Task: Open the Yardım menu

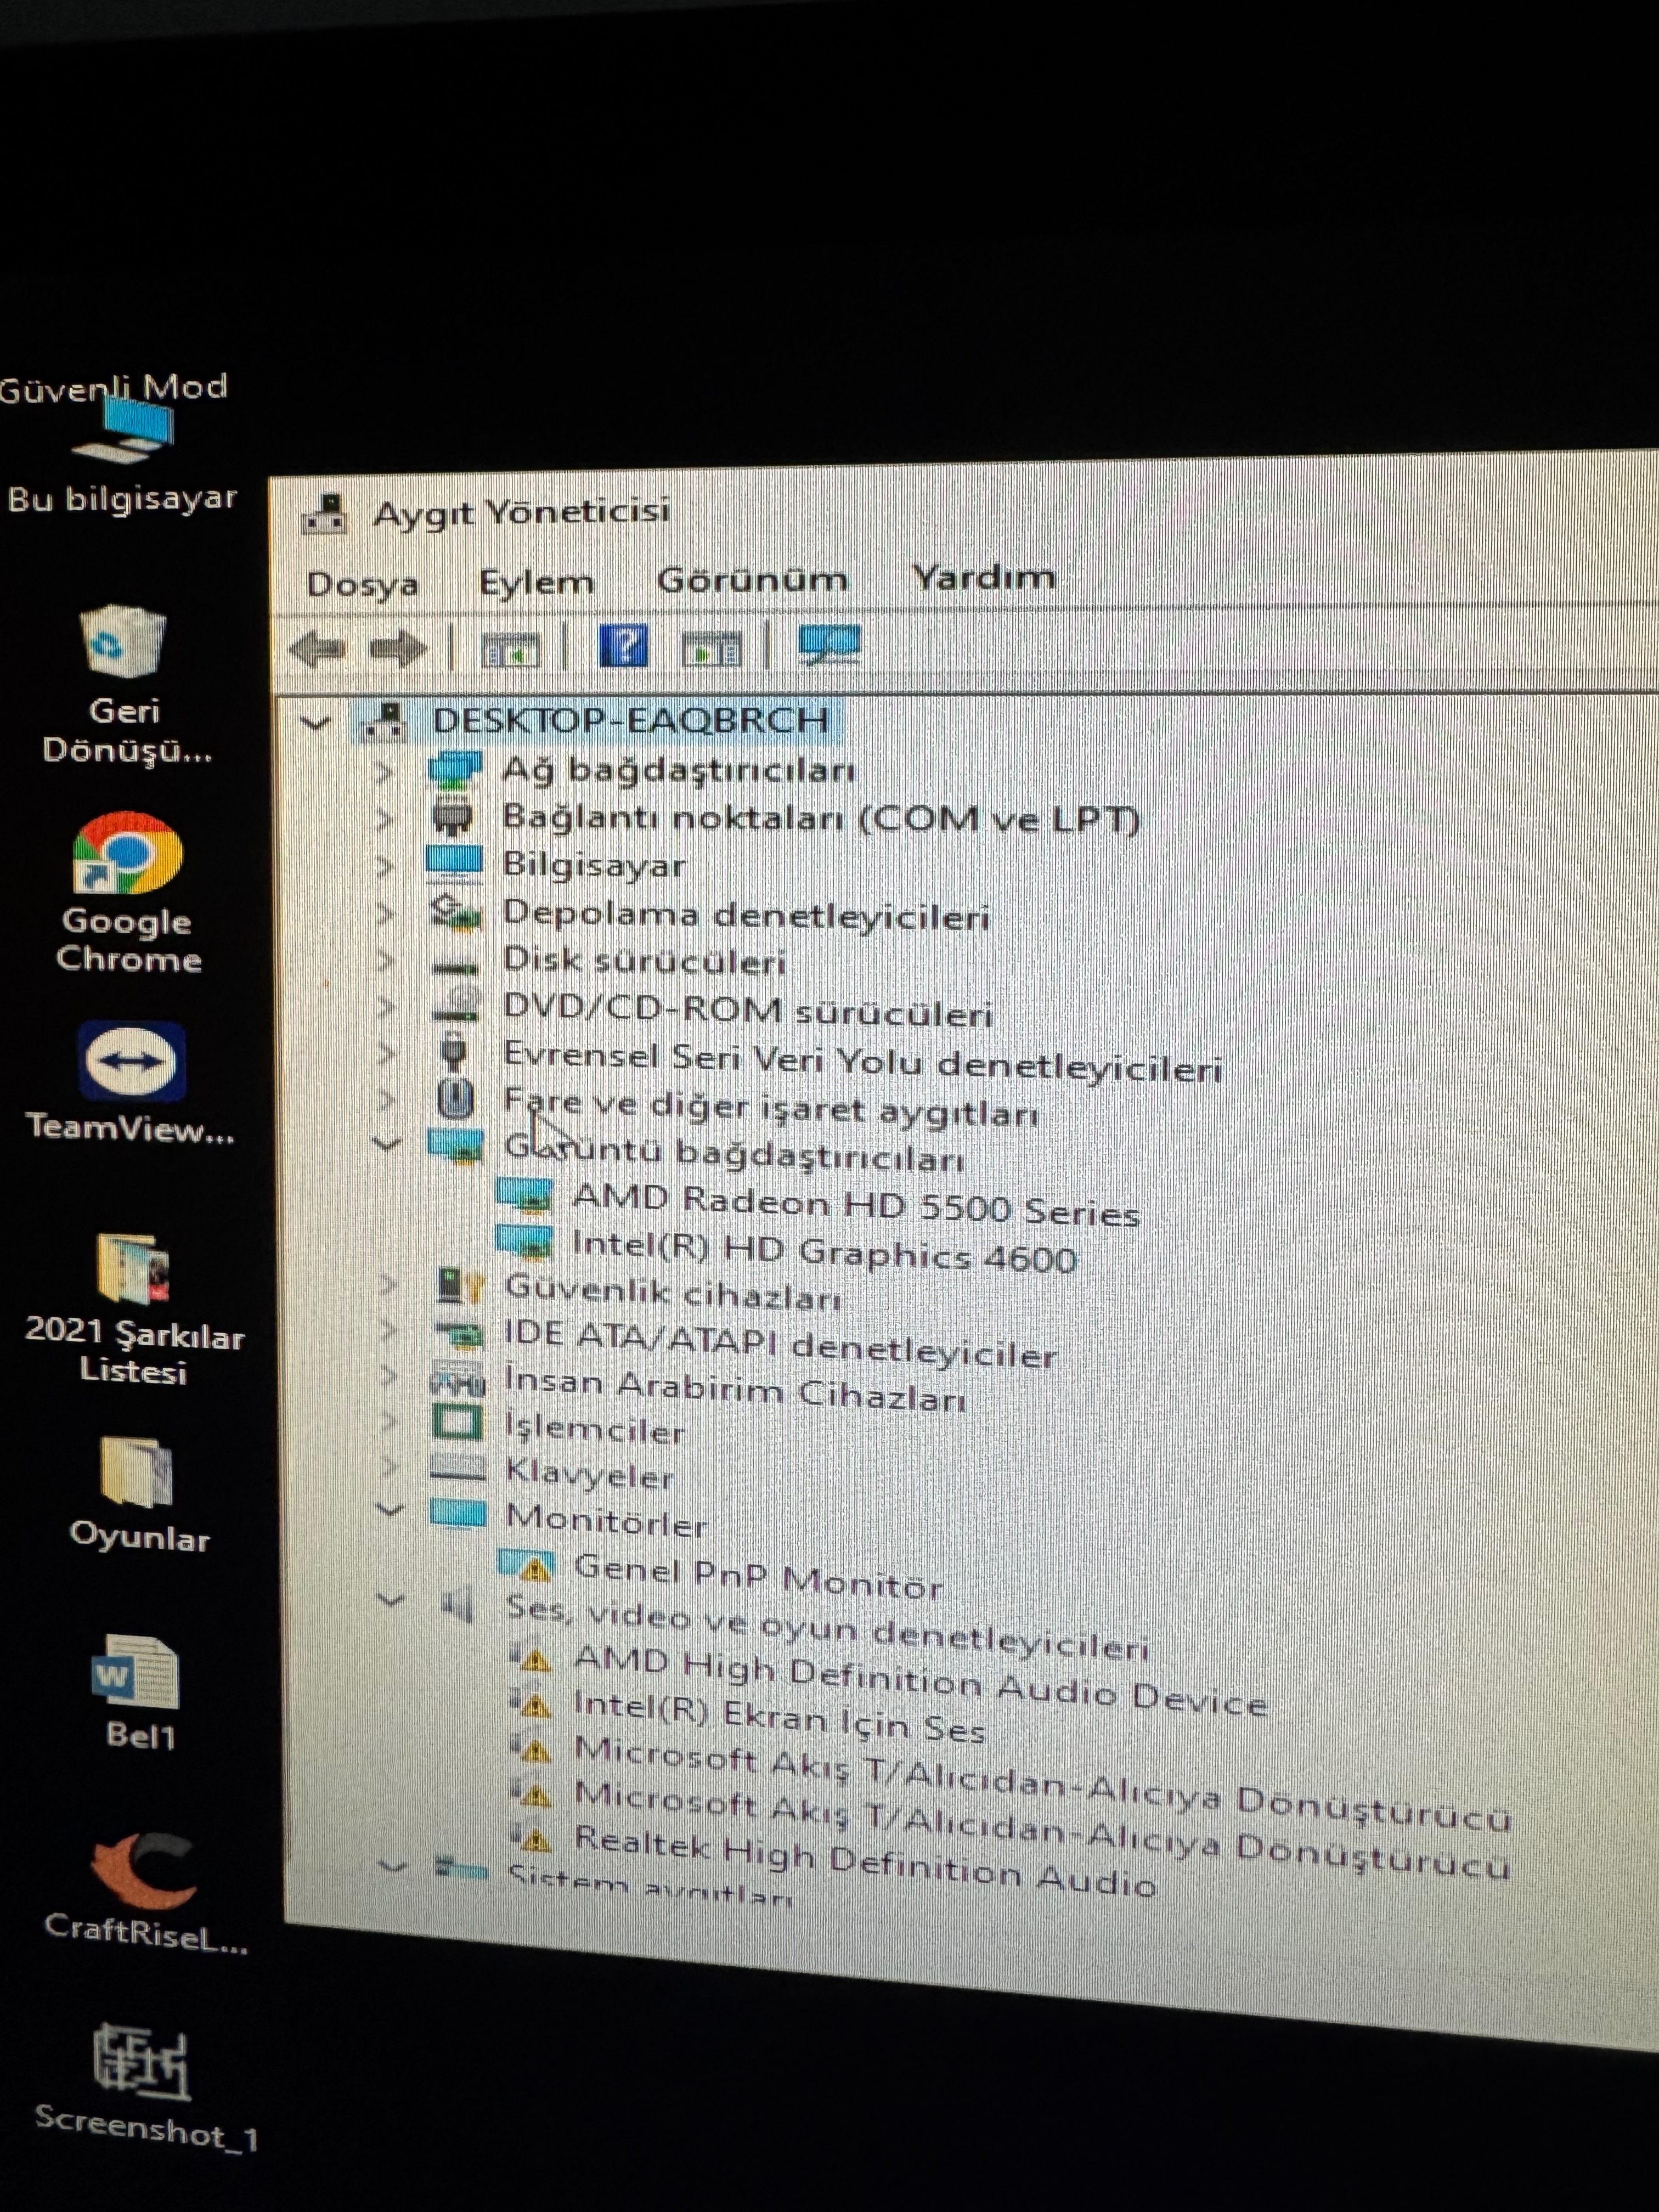Action: click(x=984, y=576)
